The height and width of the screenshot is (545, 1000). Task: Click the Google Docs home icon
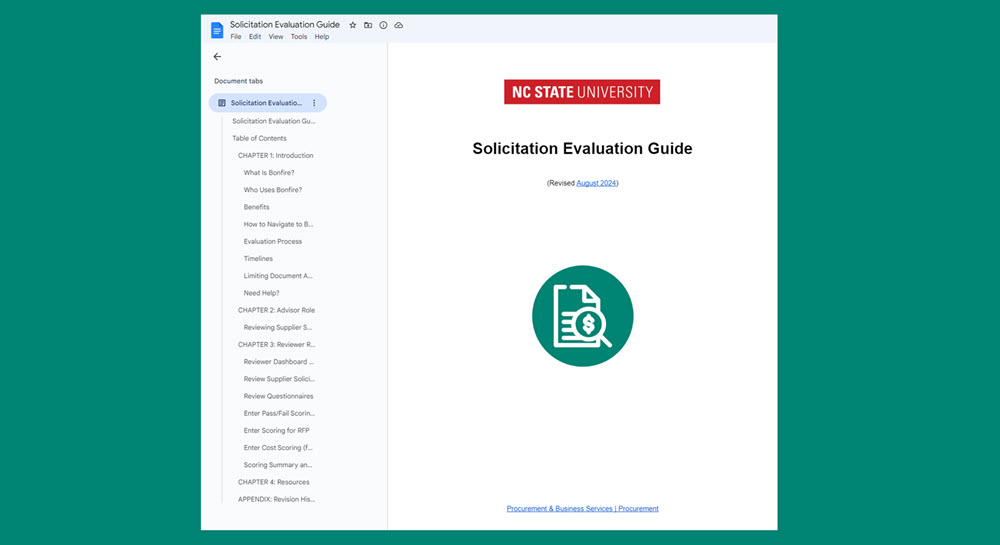point(217,30)
